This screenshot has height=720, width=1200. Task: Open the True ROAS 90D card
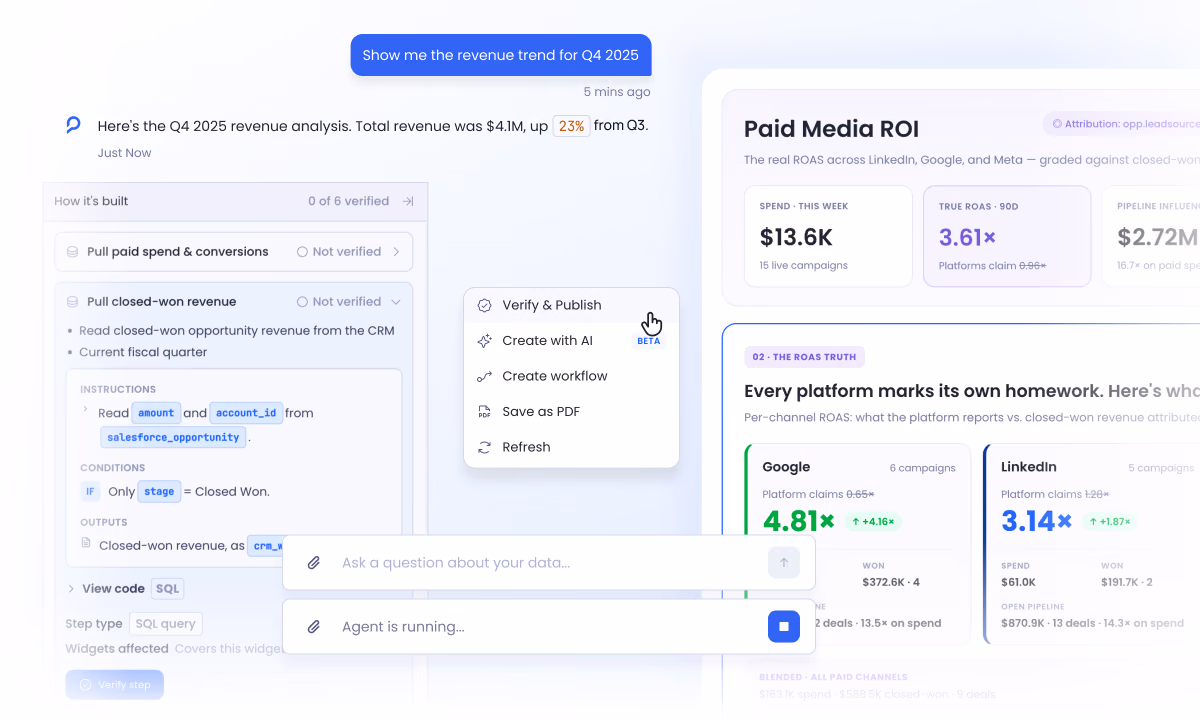click(x=1007, y=236)
